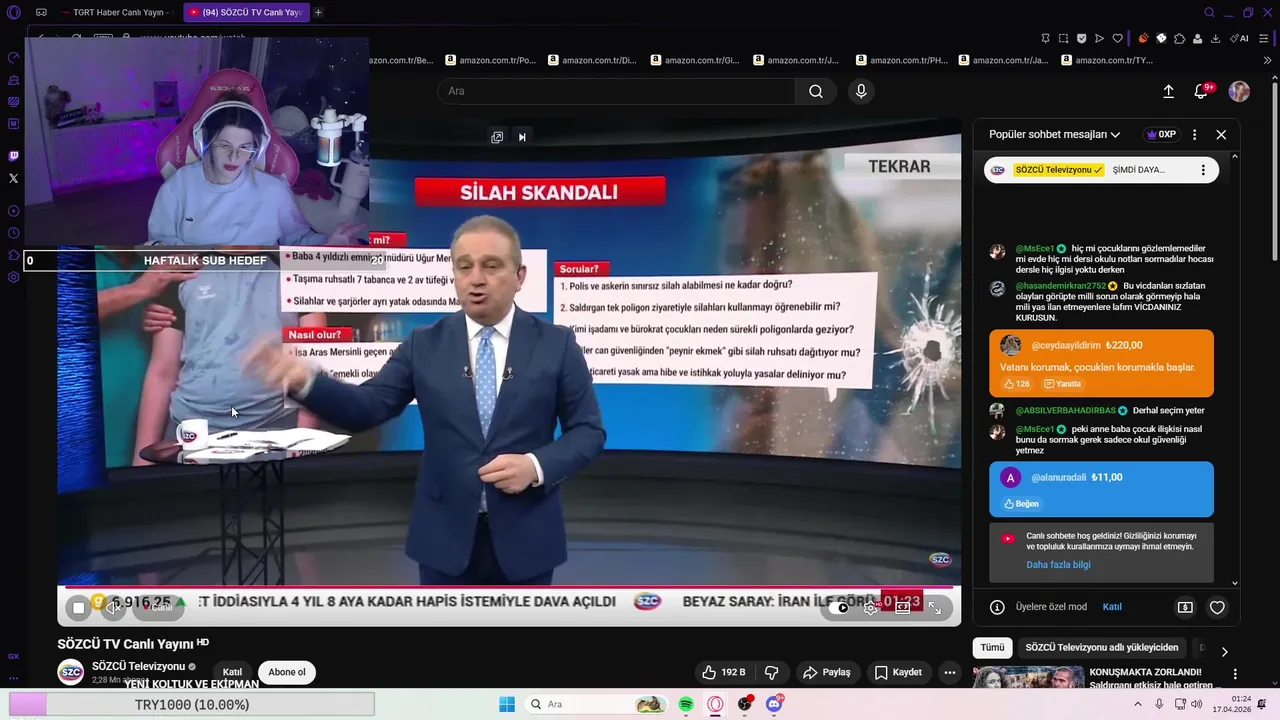
Task: Skip to next video in player
Action: [522, 137]
